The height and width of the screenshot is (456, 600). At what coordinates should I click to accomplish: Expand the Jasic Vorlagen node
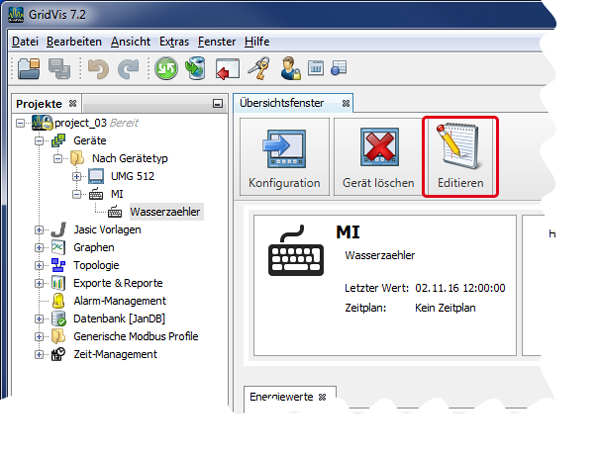click(39, 230)
